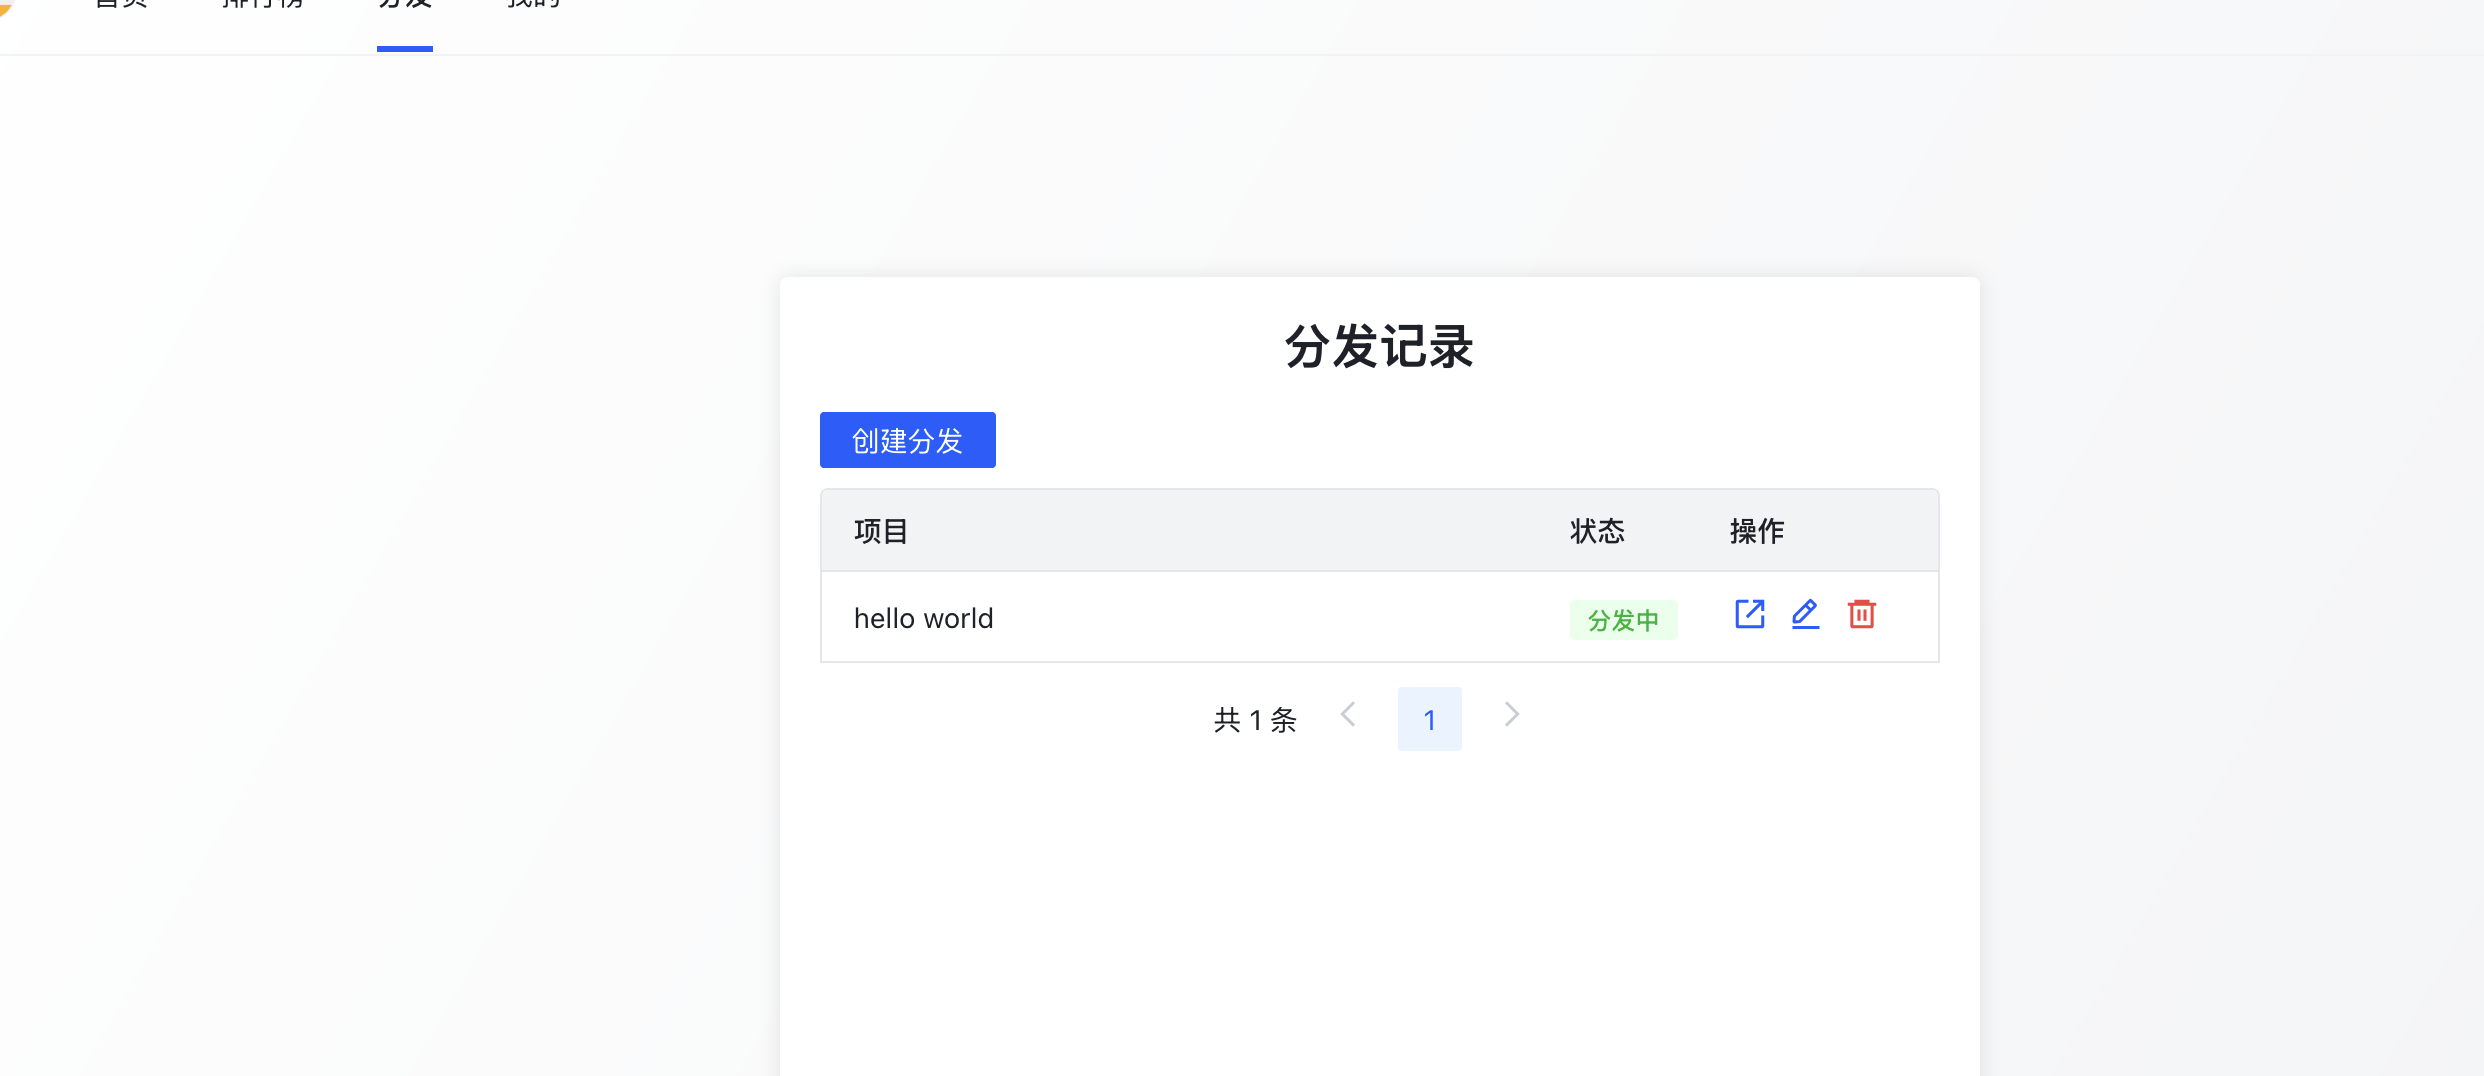
Task: Switch to the 首页 navigation tab
Action: pos(121,4)
